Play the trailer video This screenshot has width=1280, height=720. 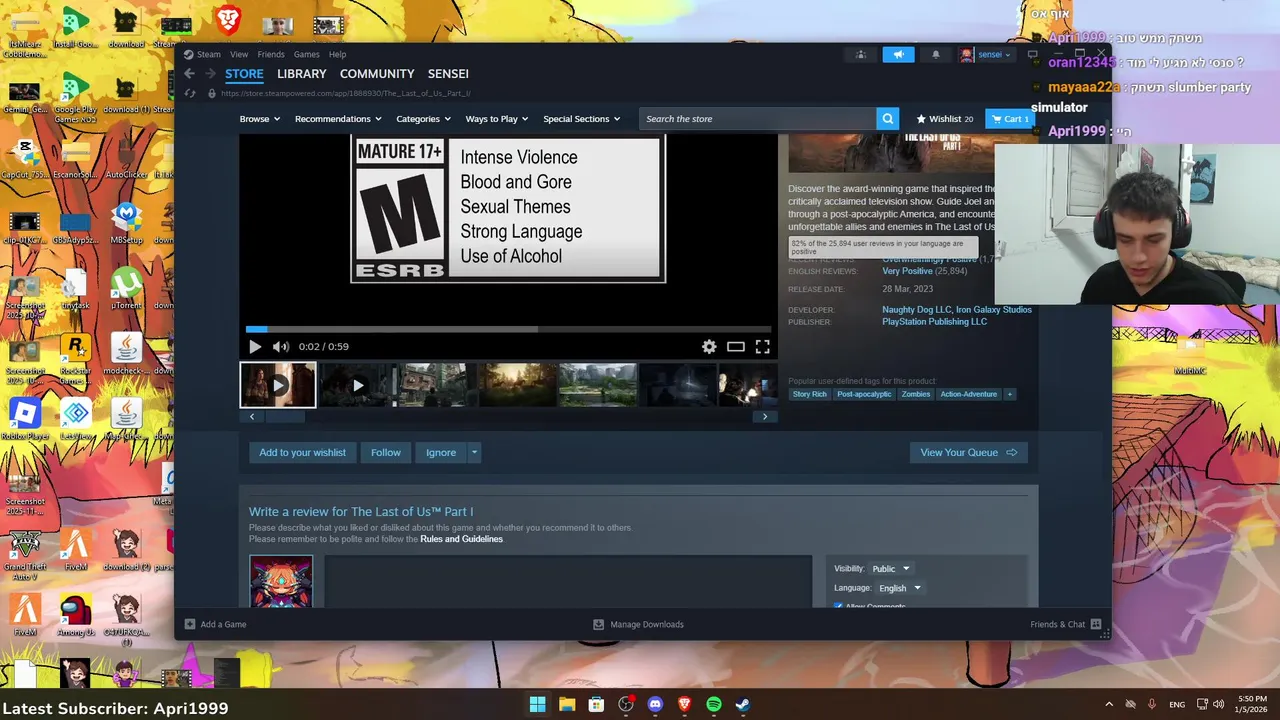255,347
